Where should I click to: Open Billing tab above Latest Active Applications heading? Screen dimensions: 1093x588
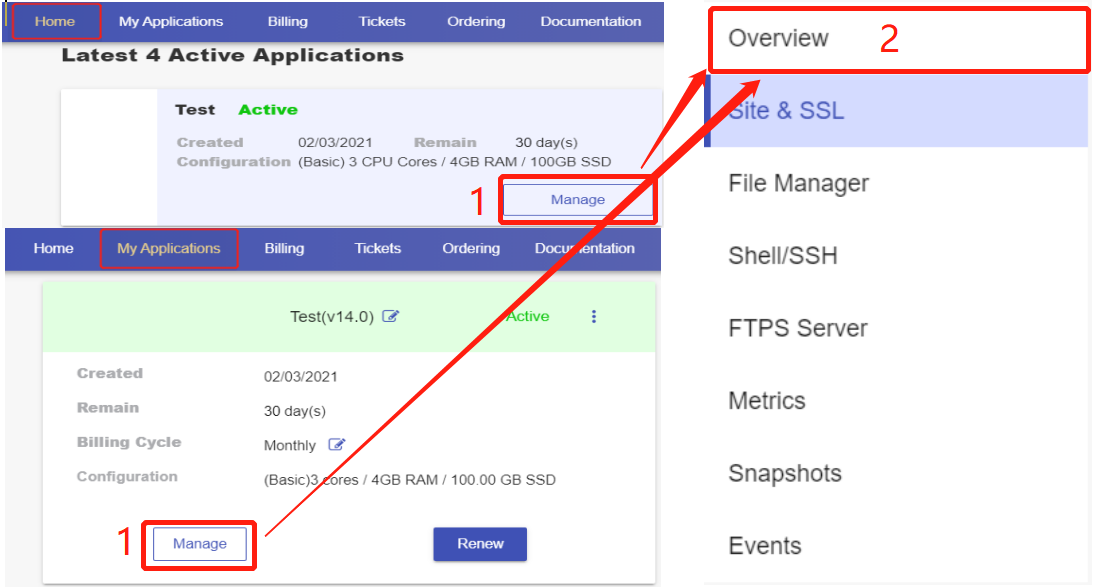[x=288, y=21]
